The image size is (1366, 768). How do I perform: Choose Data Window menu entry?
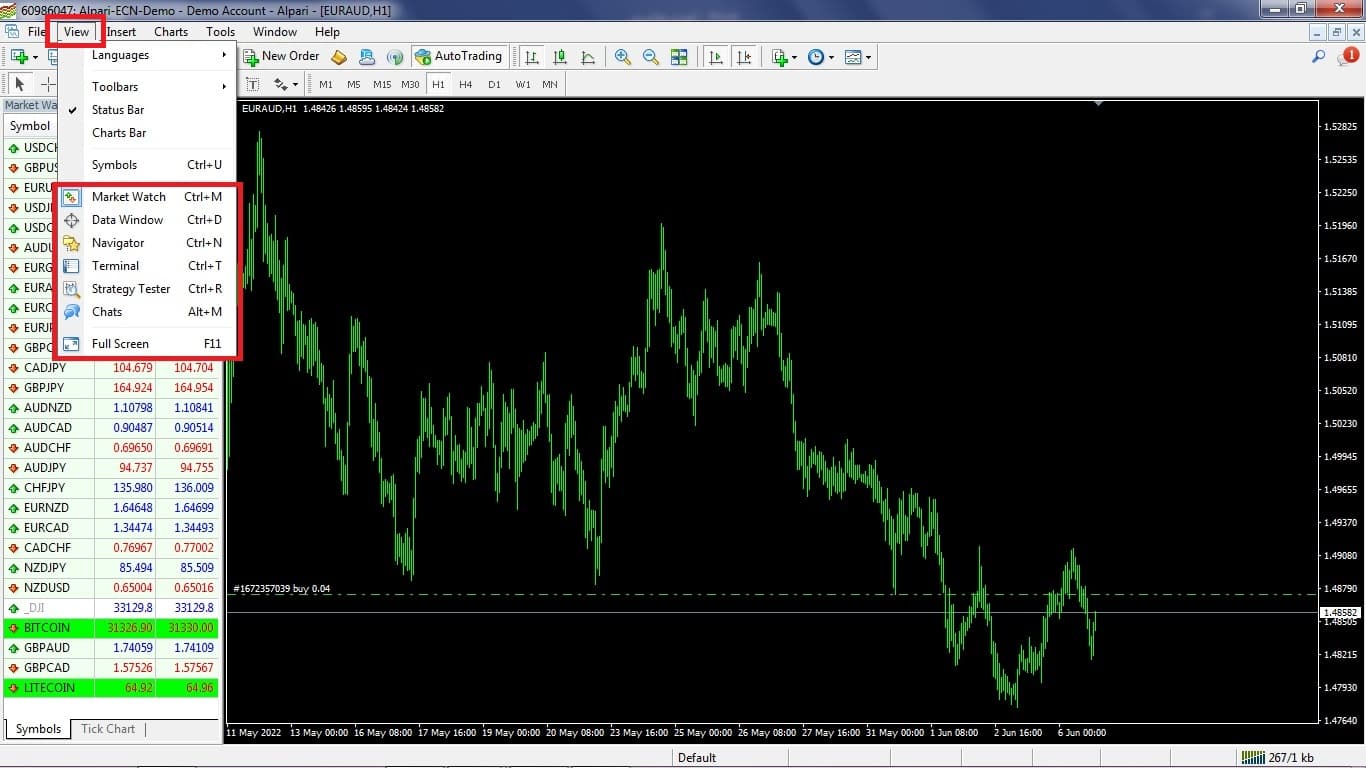click(148, 220)
